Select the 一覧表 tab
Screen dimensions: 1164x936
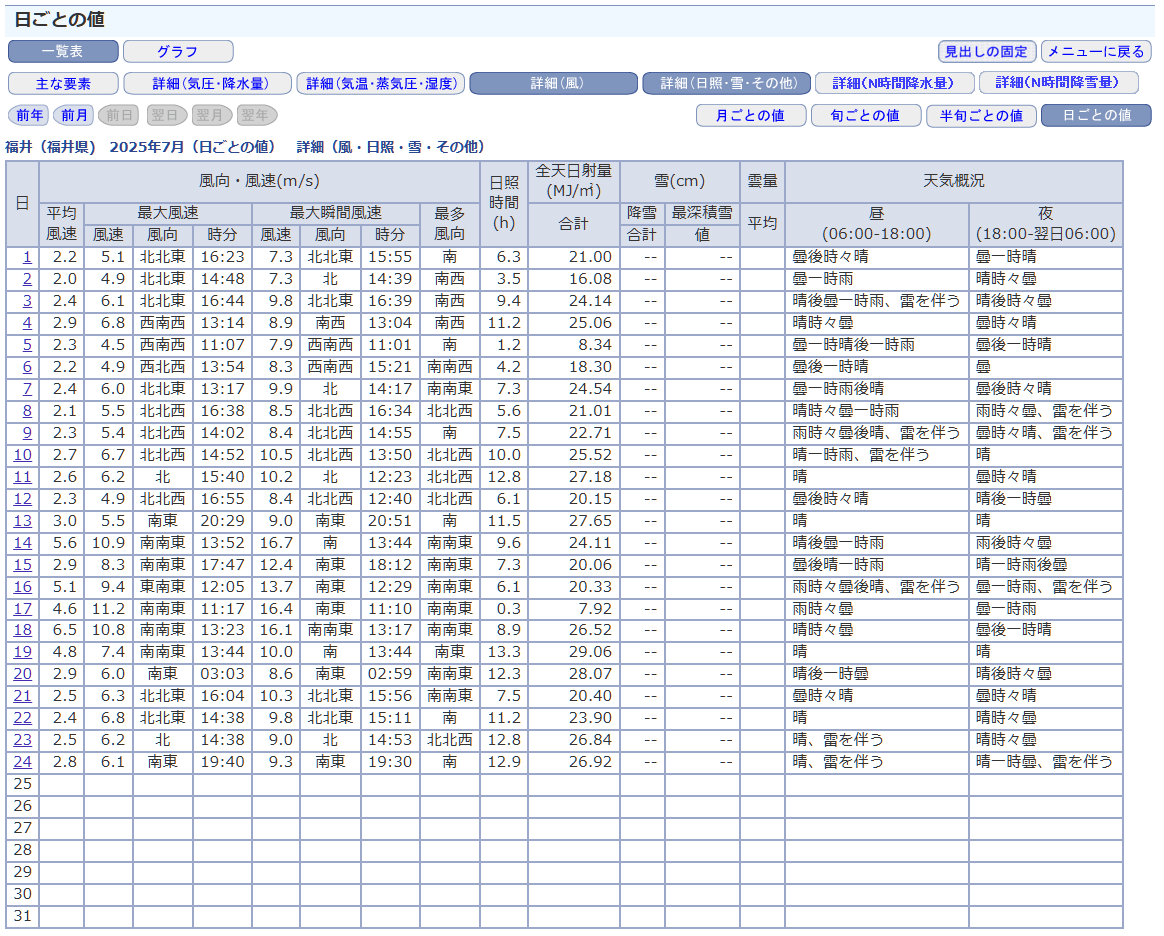63,52
